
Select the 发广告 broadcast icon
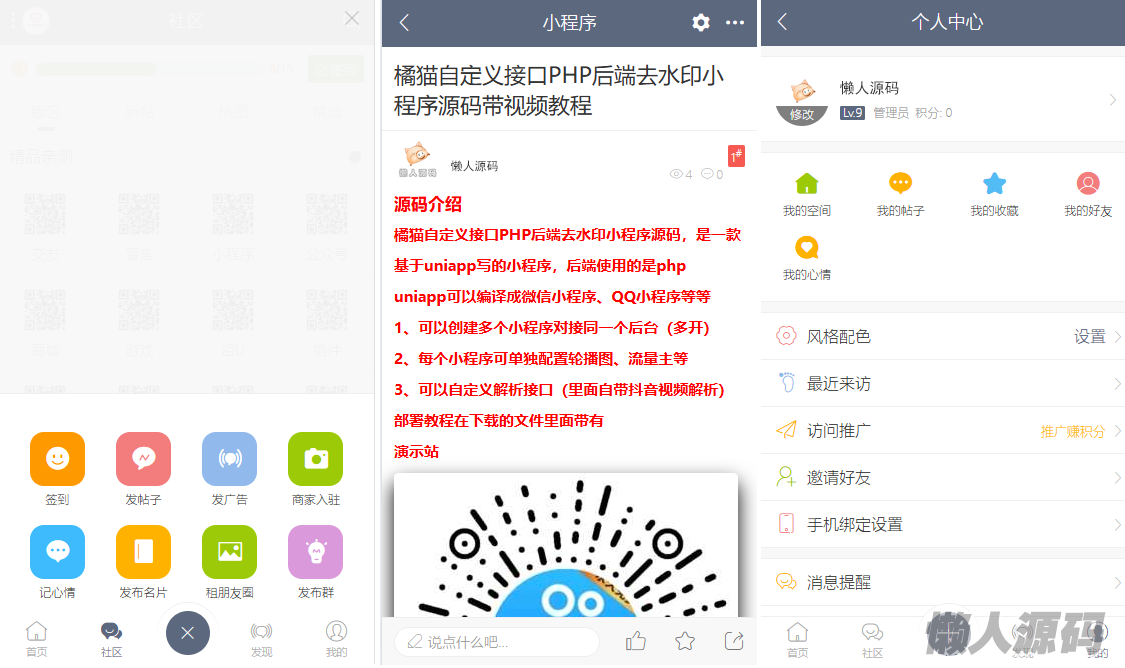click(230, 458)
